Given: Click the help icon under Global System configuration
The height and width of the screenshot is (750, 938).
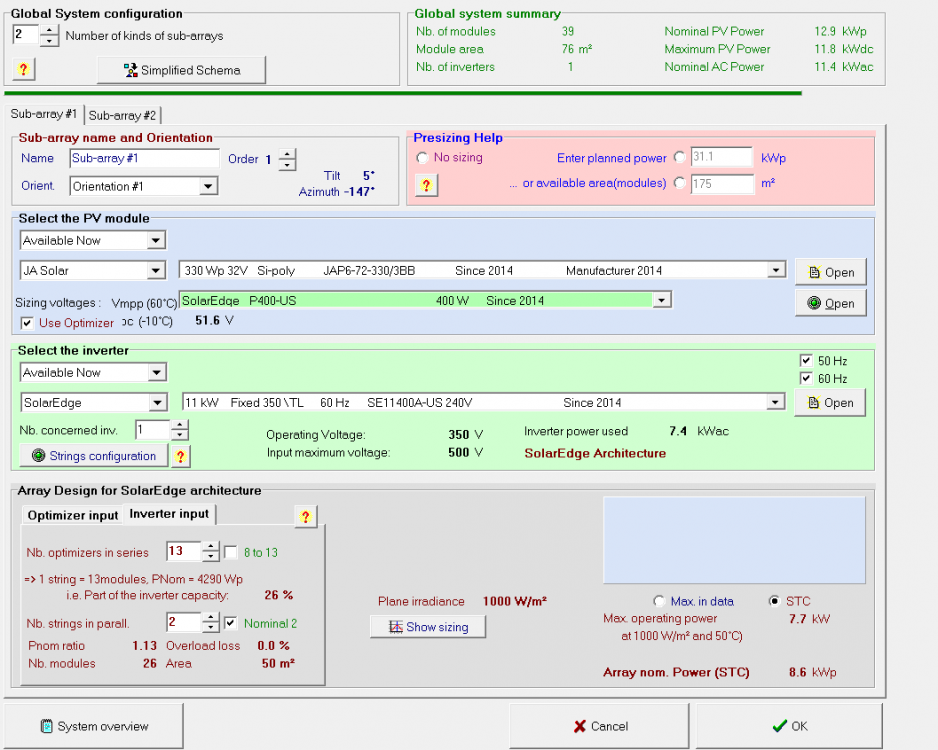Looking at the screenshot, I should click(24, 69).
